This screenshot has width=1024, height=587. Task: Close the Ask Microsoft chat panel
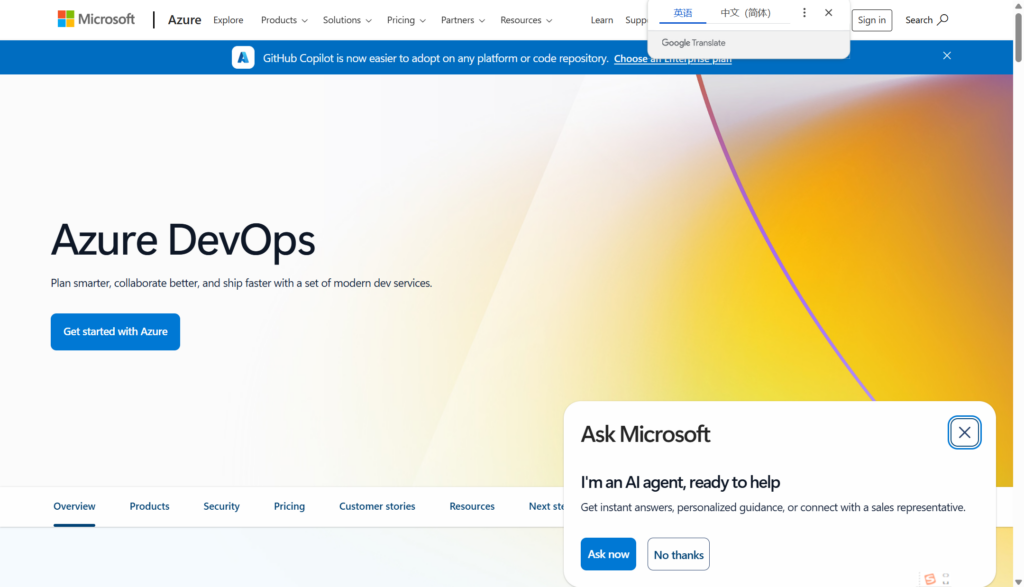[964, 432]
